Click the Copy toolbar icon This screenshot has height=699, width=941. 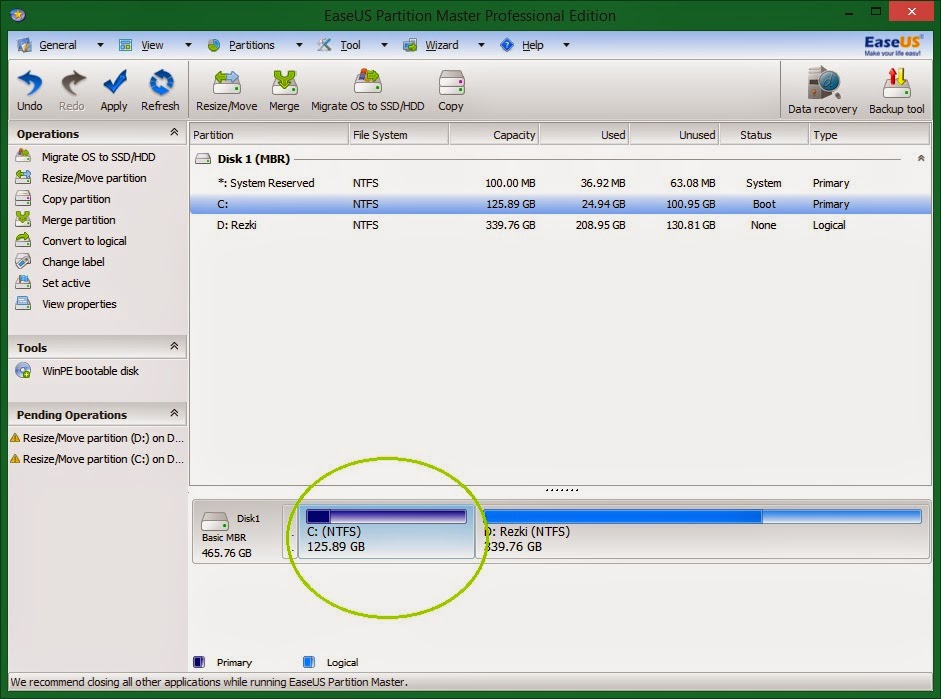[451, 83]
